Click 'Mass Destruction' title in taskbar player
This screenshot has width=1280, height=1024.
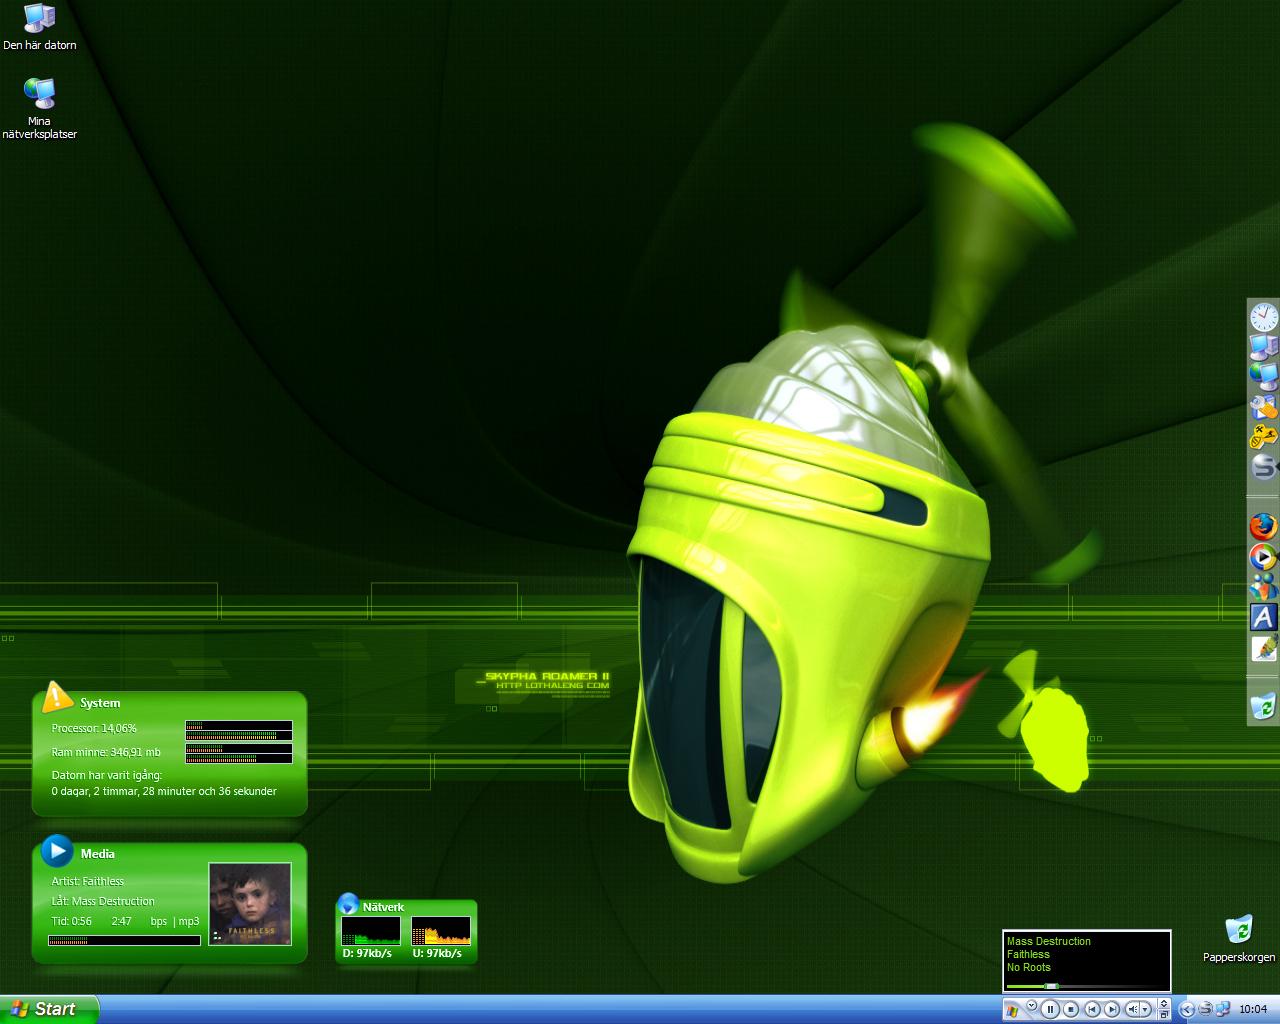(x=1049, y=941)
